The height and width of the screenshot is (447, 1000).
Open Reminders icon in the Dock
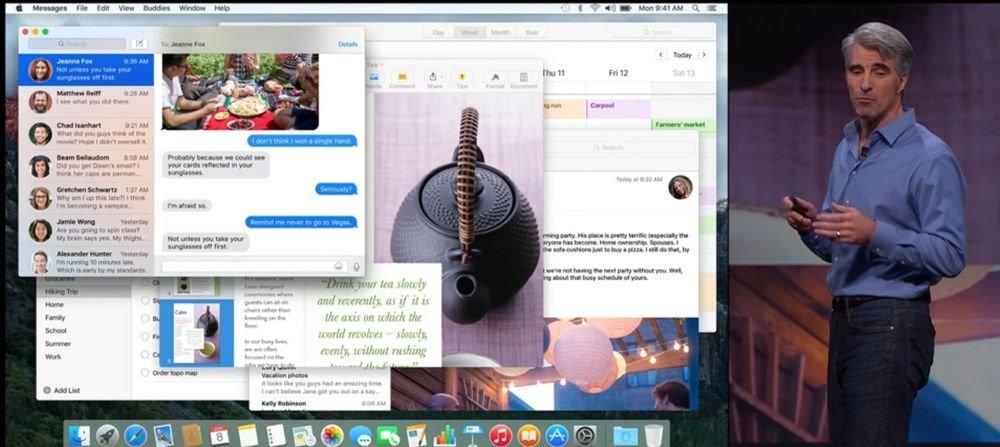pyautogui.click(x=276, y=436)
